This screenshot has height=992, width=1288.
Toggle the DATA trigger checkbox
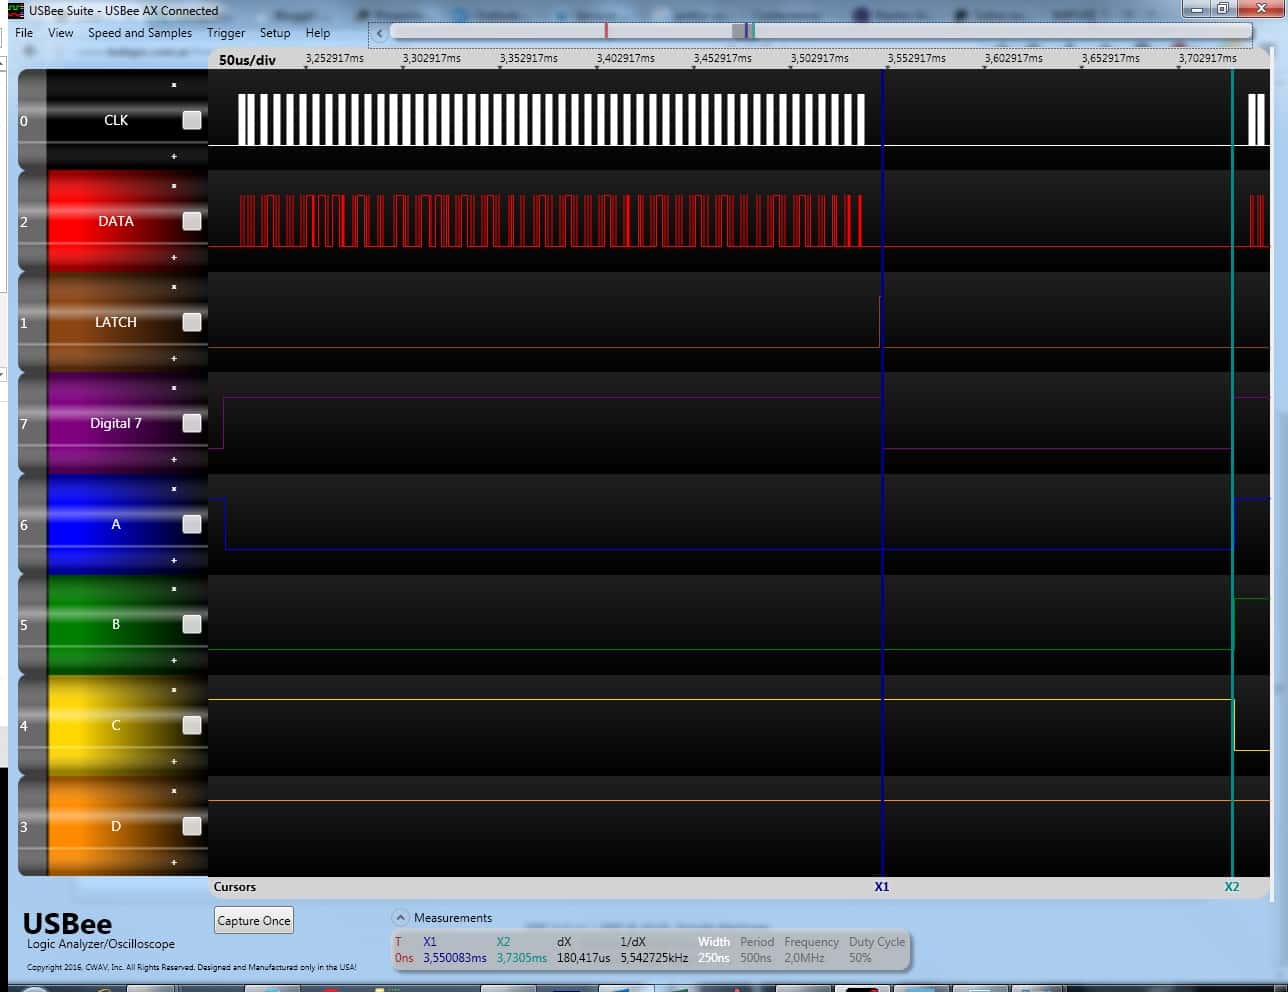pyautogui.click(x=192, y=221)
